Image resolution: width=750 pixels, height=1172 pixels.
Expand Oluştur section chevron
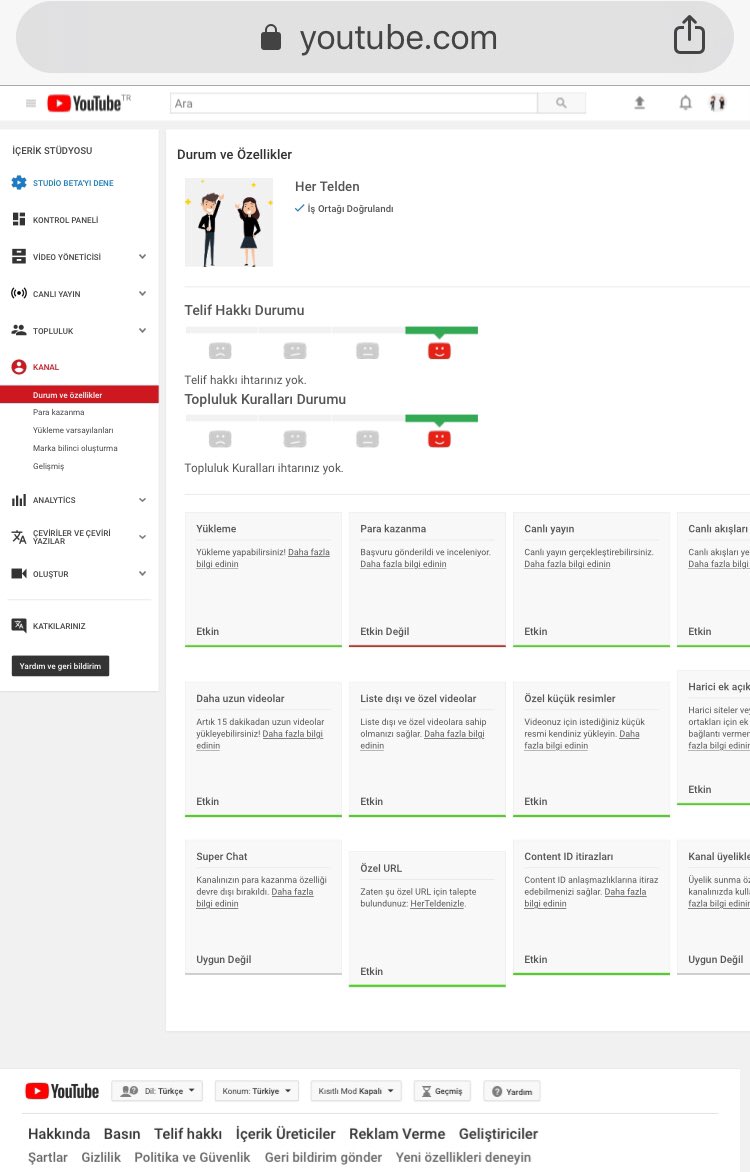(x=142, y=573)
